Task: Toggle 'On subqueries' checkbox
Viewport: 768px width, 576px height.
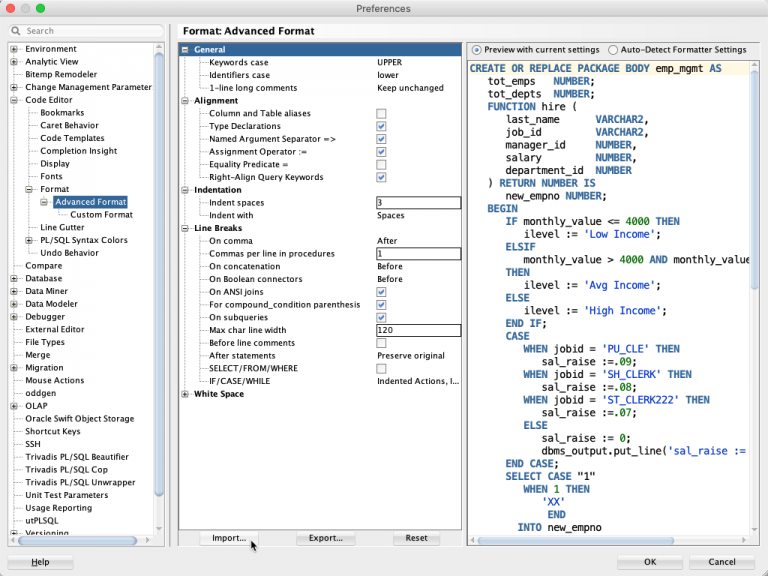Action: click(381, 317)
